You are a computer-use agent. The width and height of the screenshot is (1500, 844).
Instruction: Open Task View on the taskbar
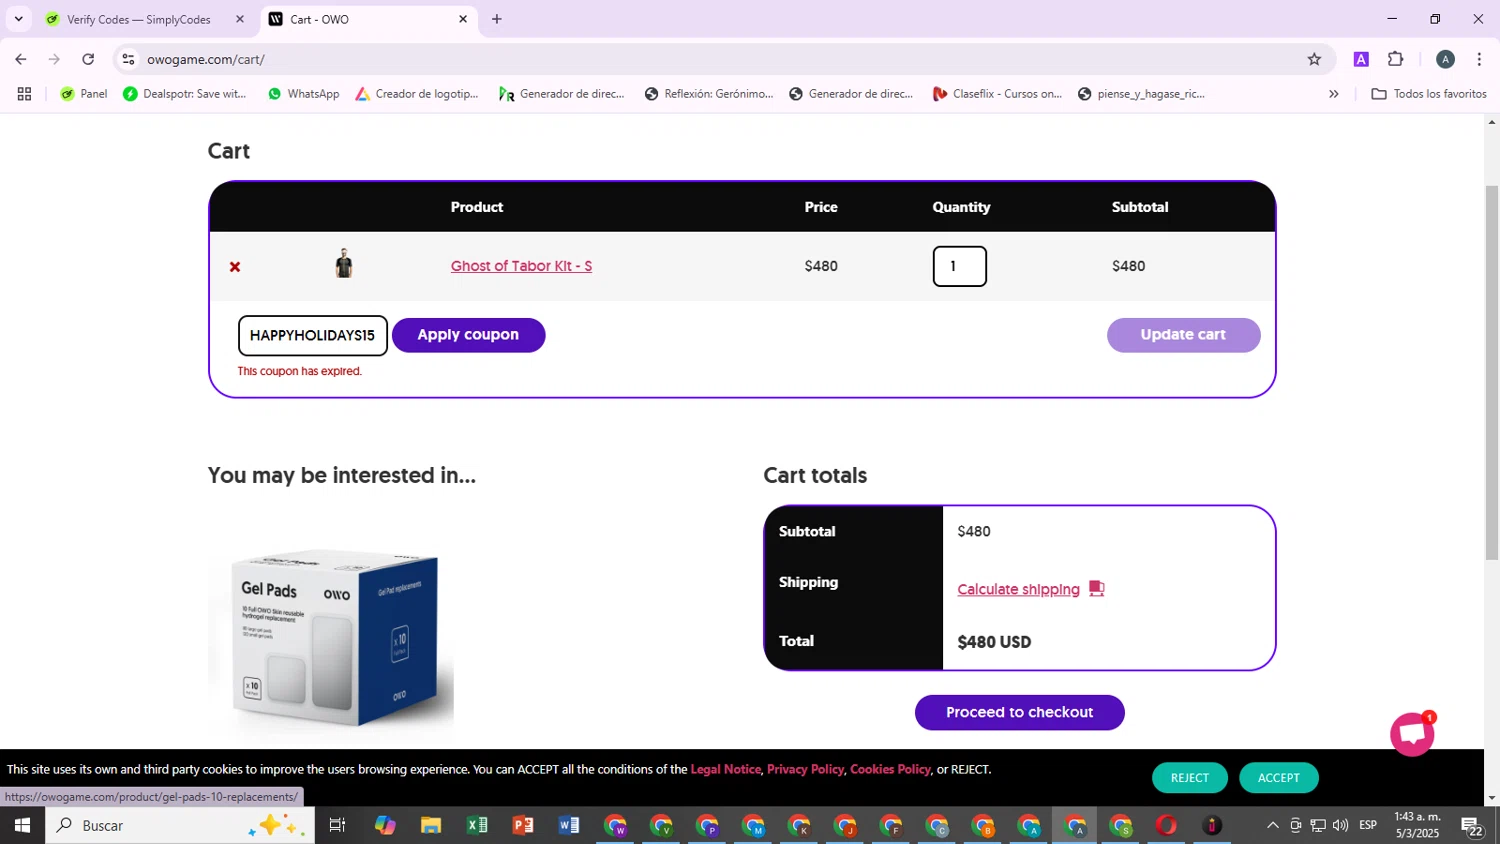click(x=337, y=825)
